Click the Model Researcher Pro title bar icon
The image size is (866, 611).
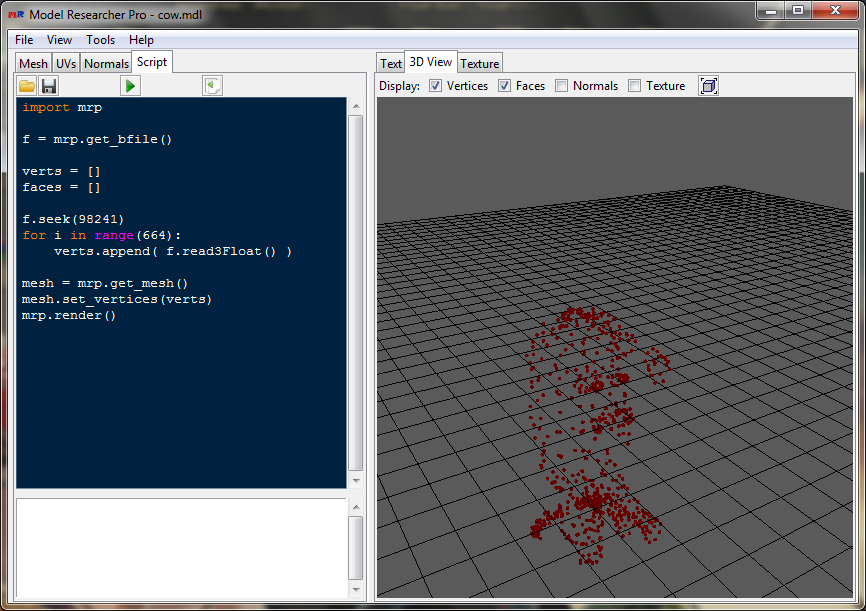[x=16, y=14]
